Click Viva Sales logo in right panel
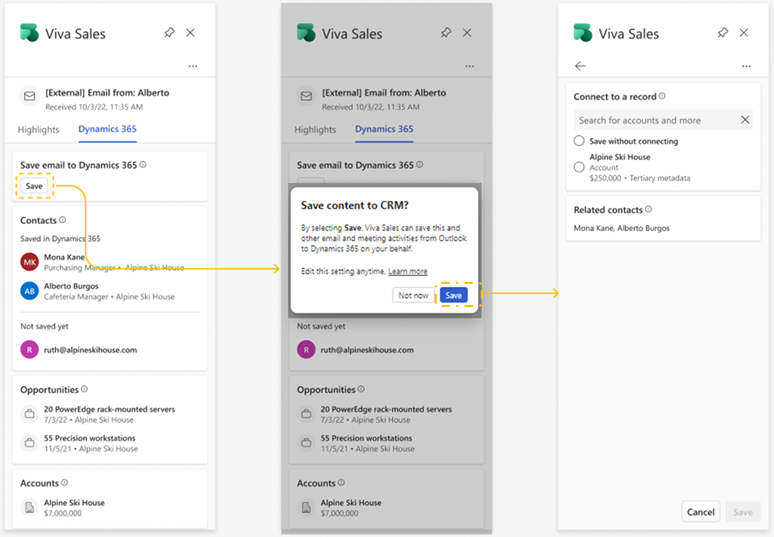The height and width of the screenshot is (537, 774). [583, 33]
